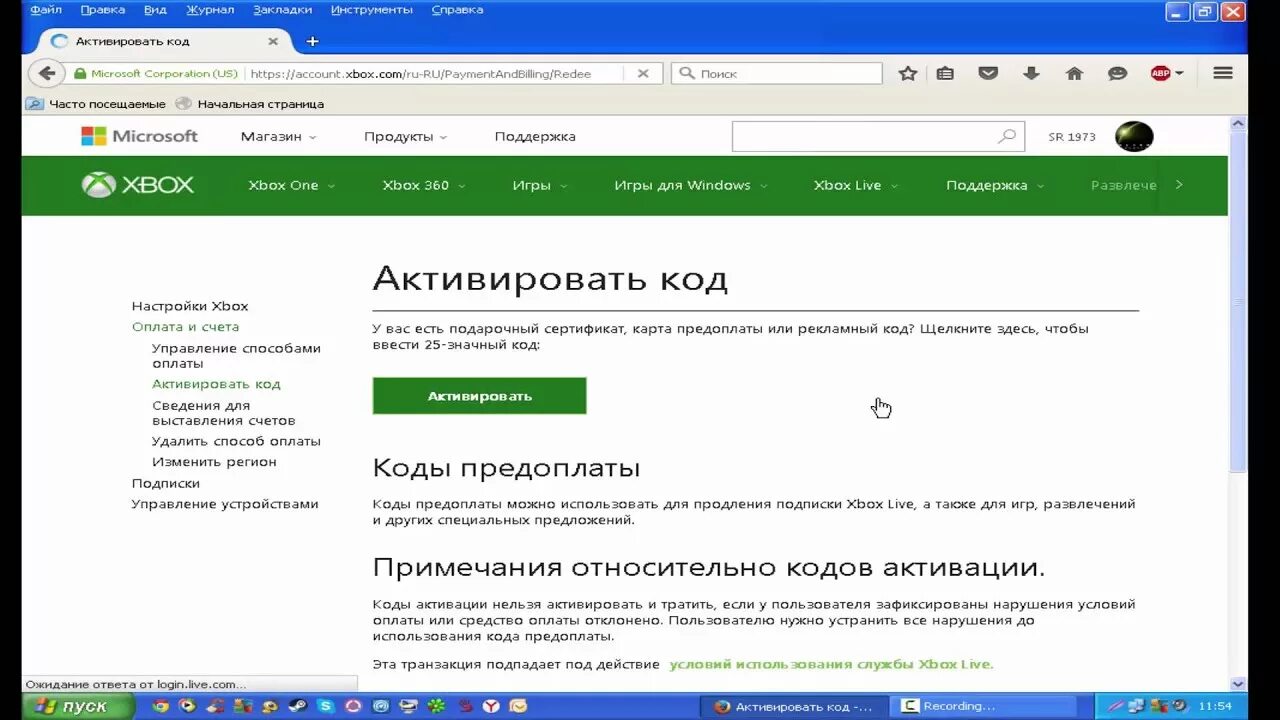
Task: Open the ABP dropdown arrow
Action: [1179, 73]
